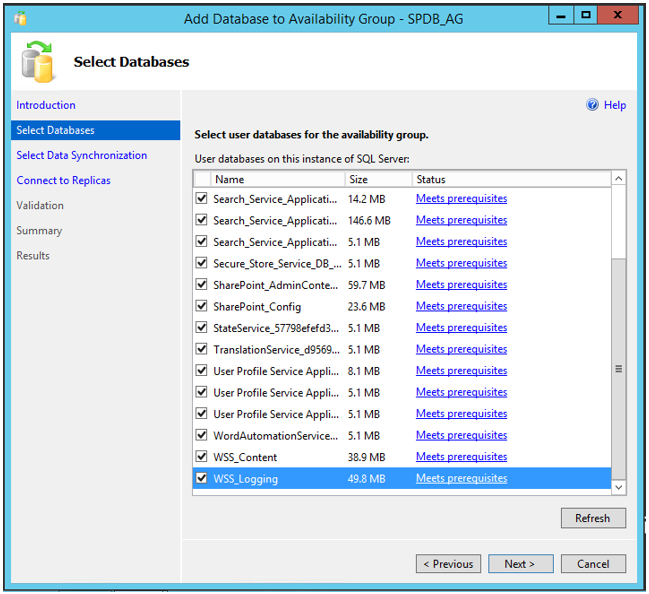The image size is (649, 594).
Task: Maximize the Add Database wizard window
Action: (586, 15)
